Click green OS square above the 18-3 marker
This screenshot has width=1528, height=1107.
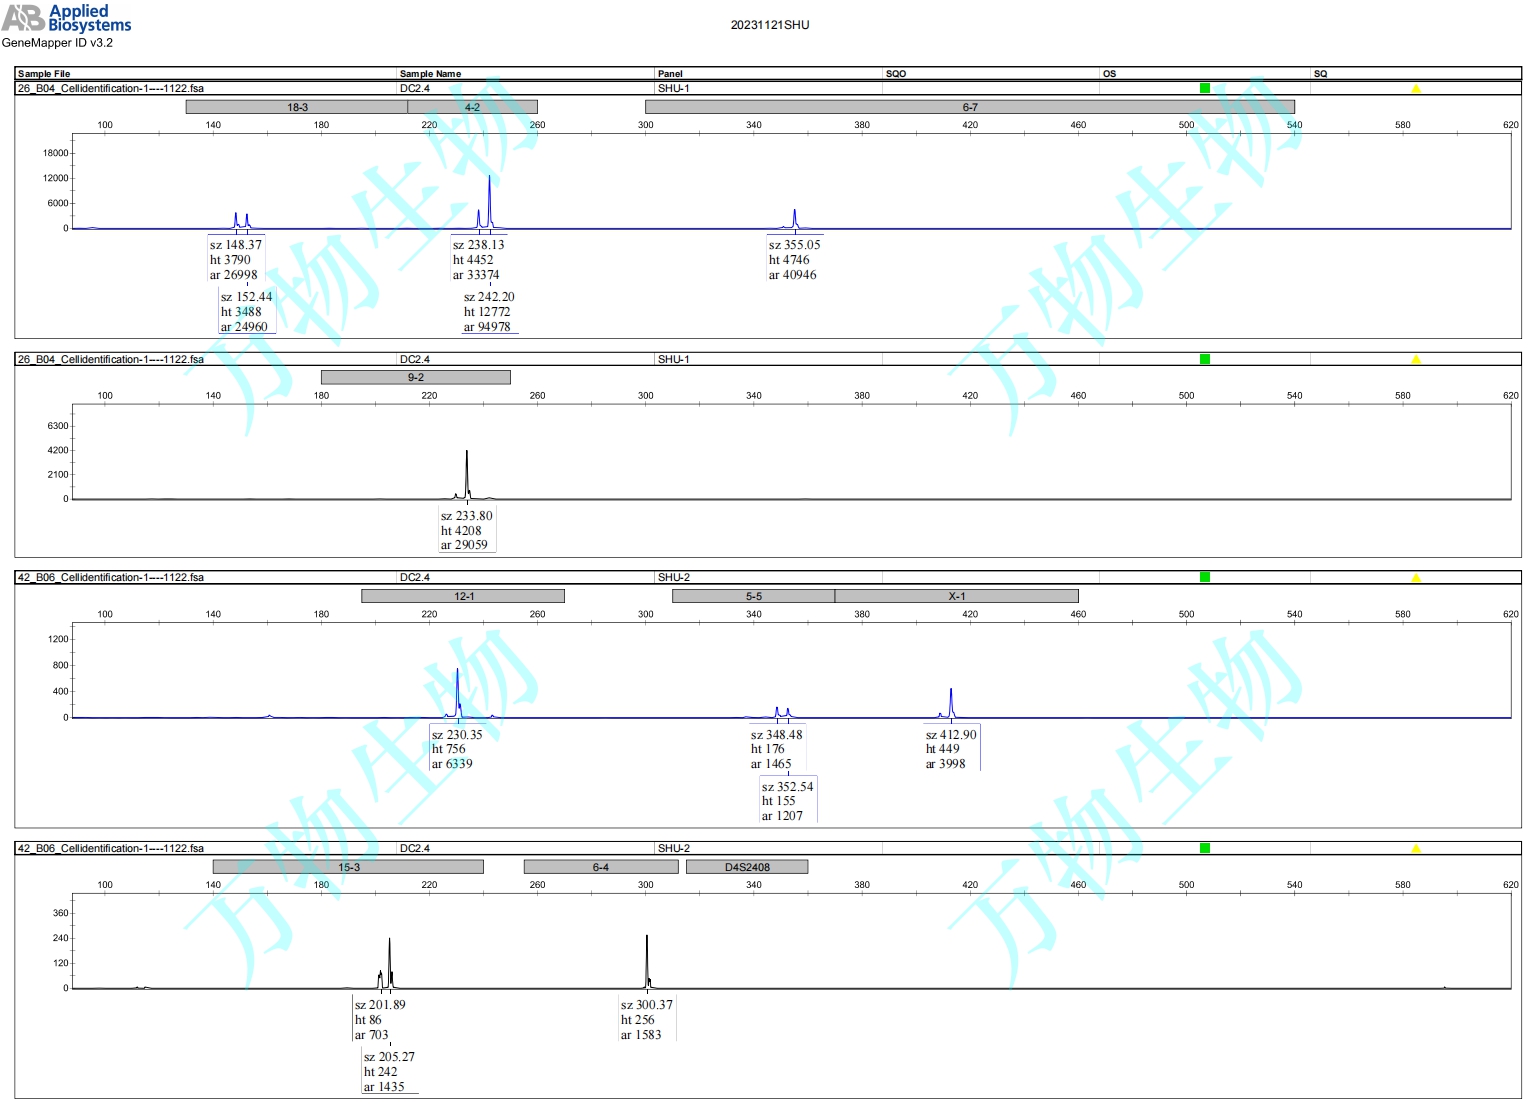tap(1205, 88)
